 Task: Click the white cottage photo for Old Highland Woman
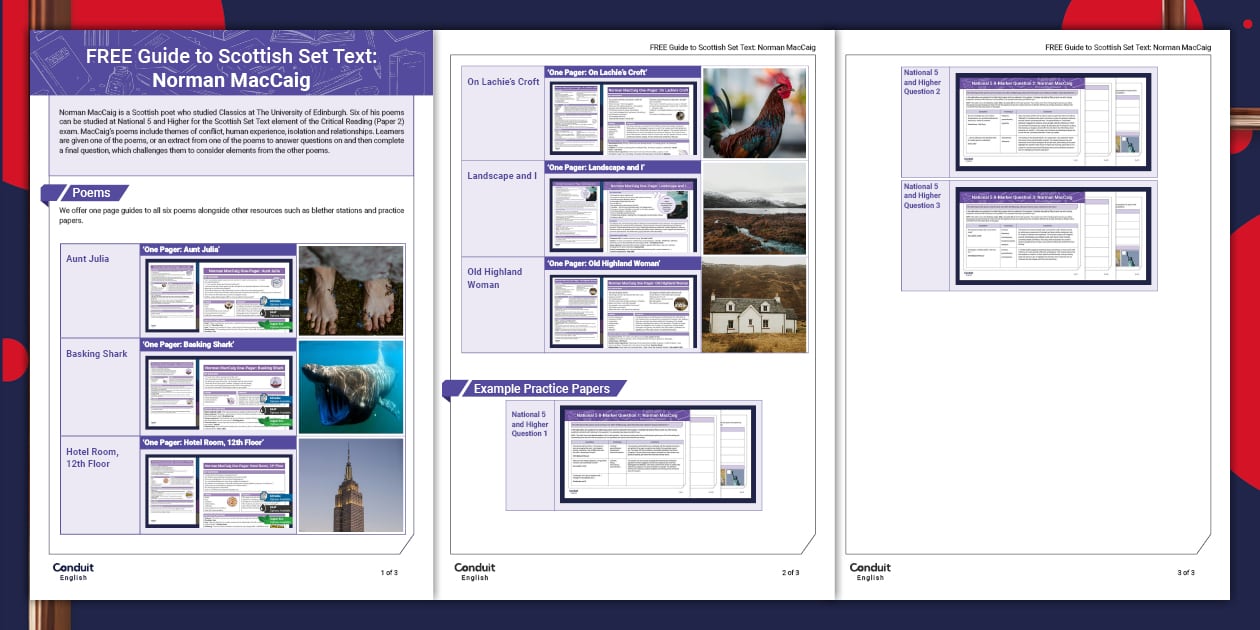(x=754, y=307)
